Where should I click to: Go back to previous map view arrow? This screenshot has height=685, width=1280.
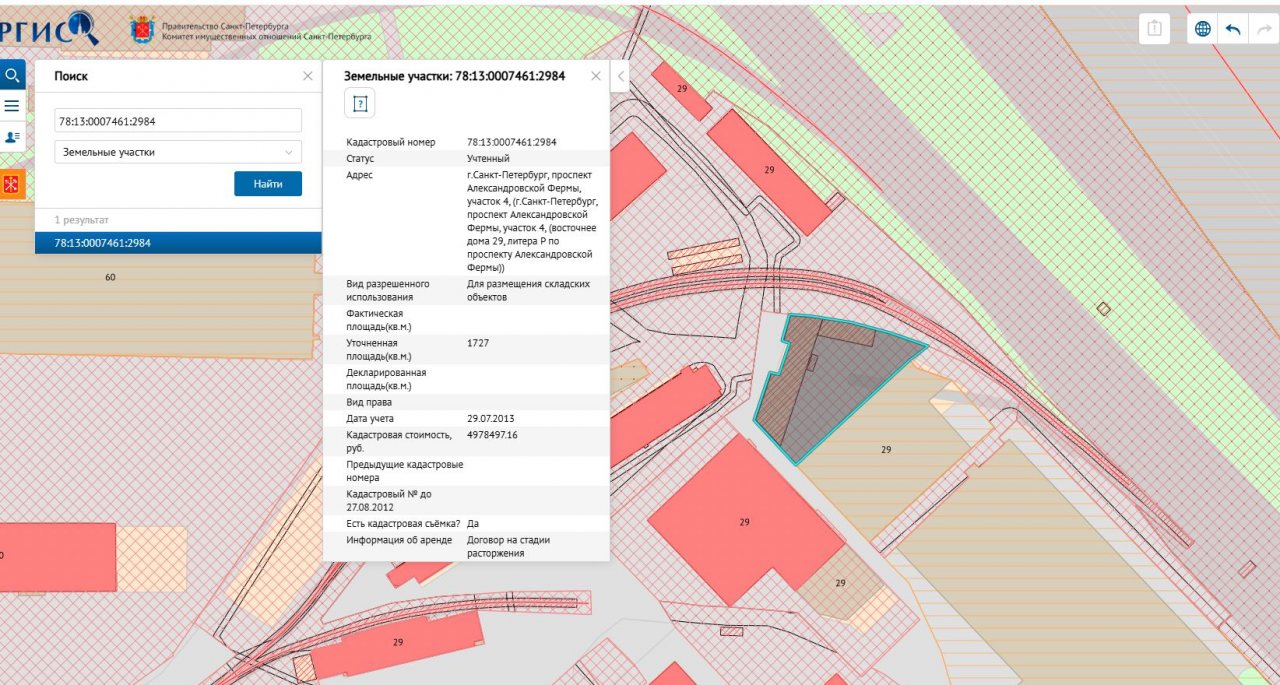[1233, 29]
